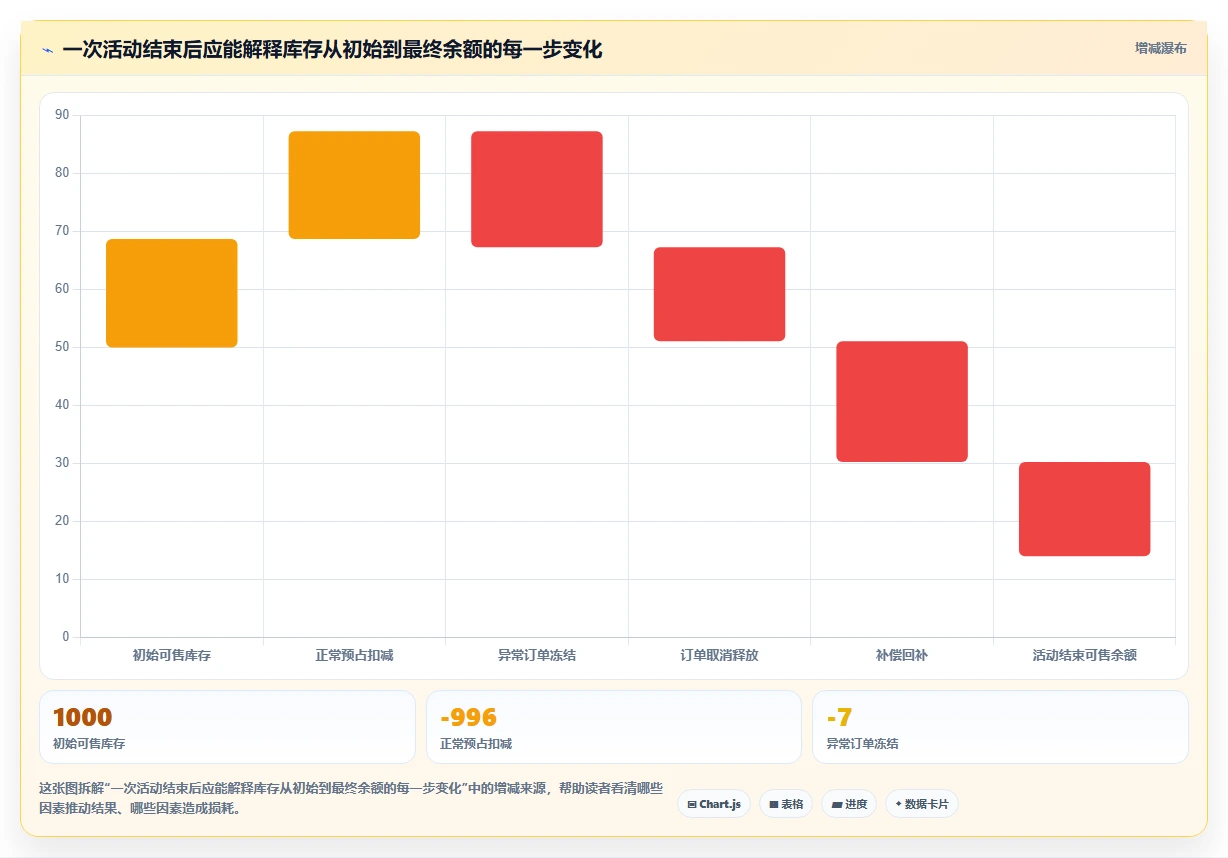The height and width of the screenshot is (858, 1228).
Task: Click the 补偿回补 x-axis label
Action: pyautogui.click(x=902, y=656)
